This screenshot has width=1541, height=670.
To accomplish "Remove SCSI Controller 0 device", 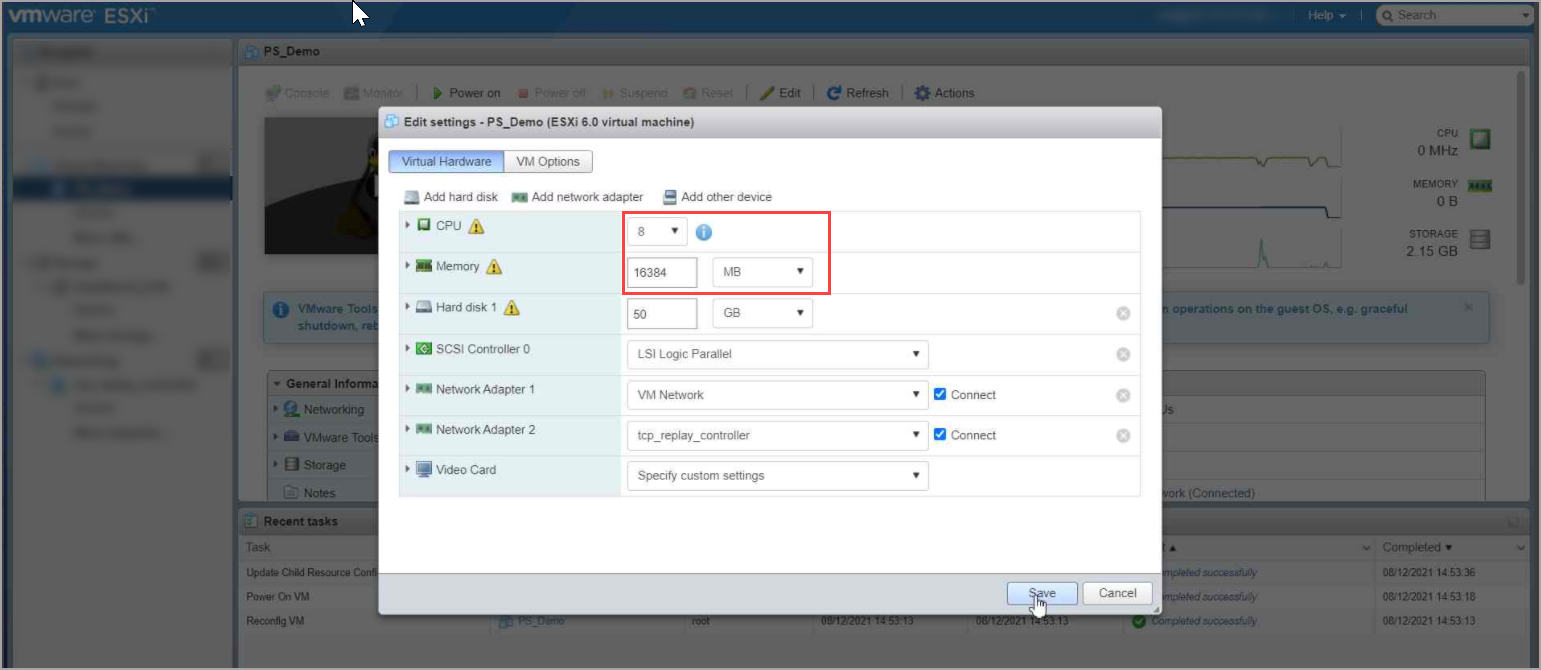I will (1123, 354).
